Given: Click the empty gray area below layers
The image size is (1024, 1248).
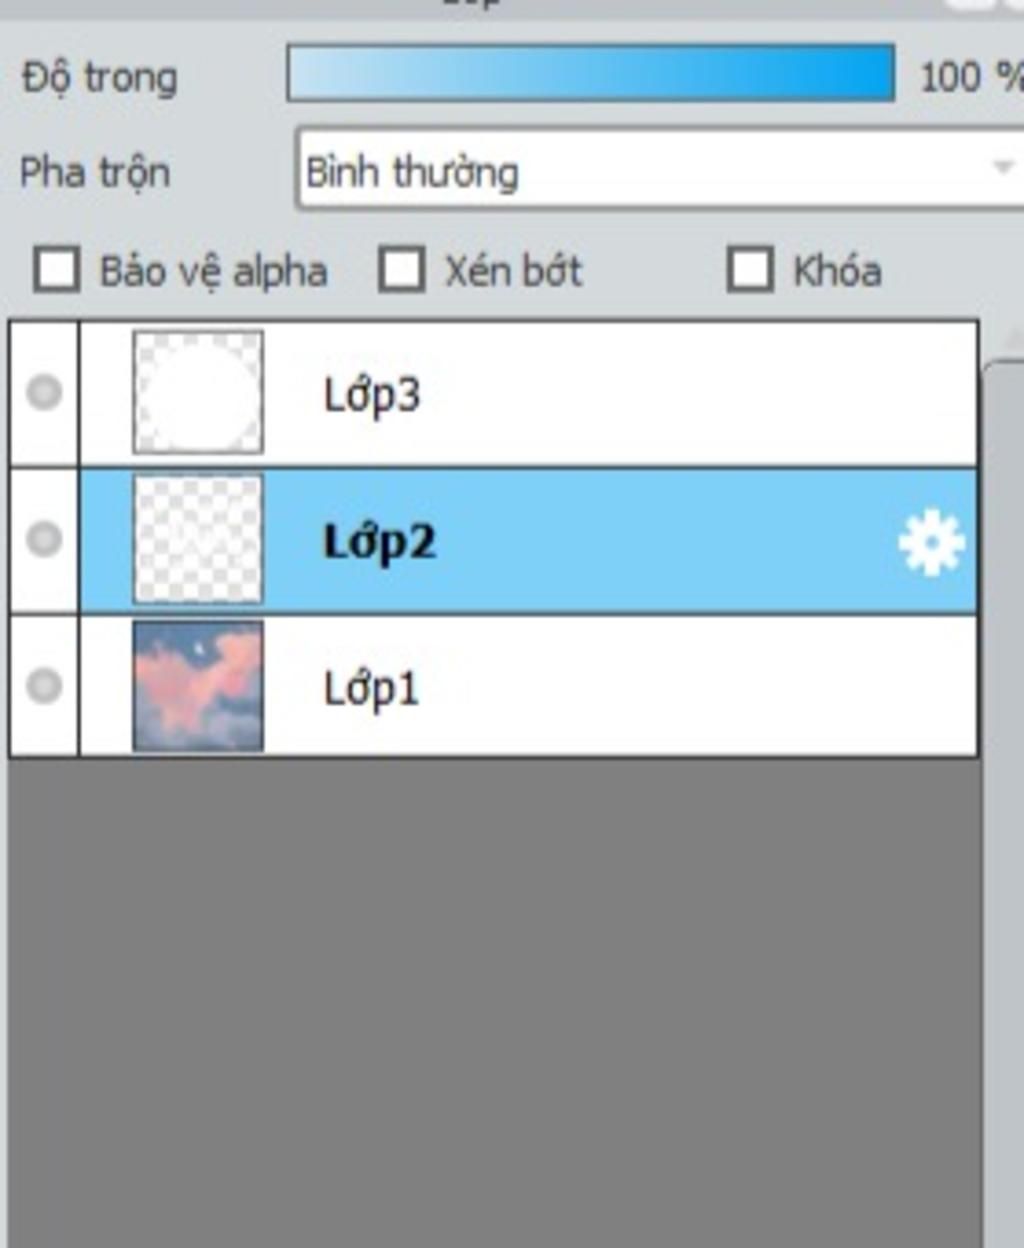Looking at the screenshot, I should click(x=495, y=1000).
